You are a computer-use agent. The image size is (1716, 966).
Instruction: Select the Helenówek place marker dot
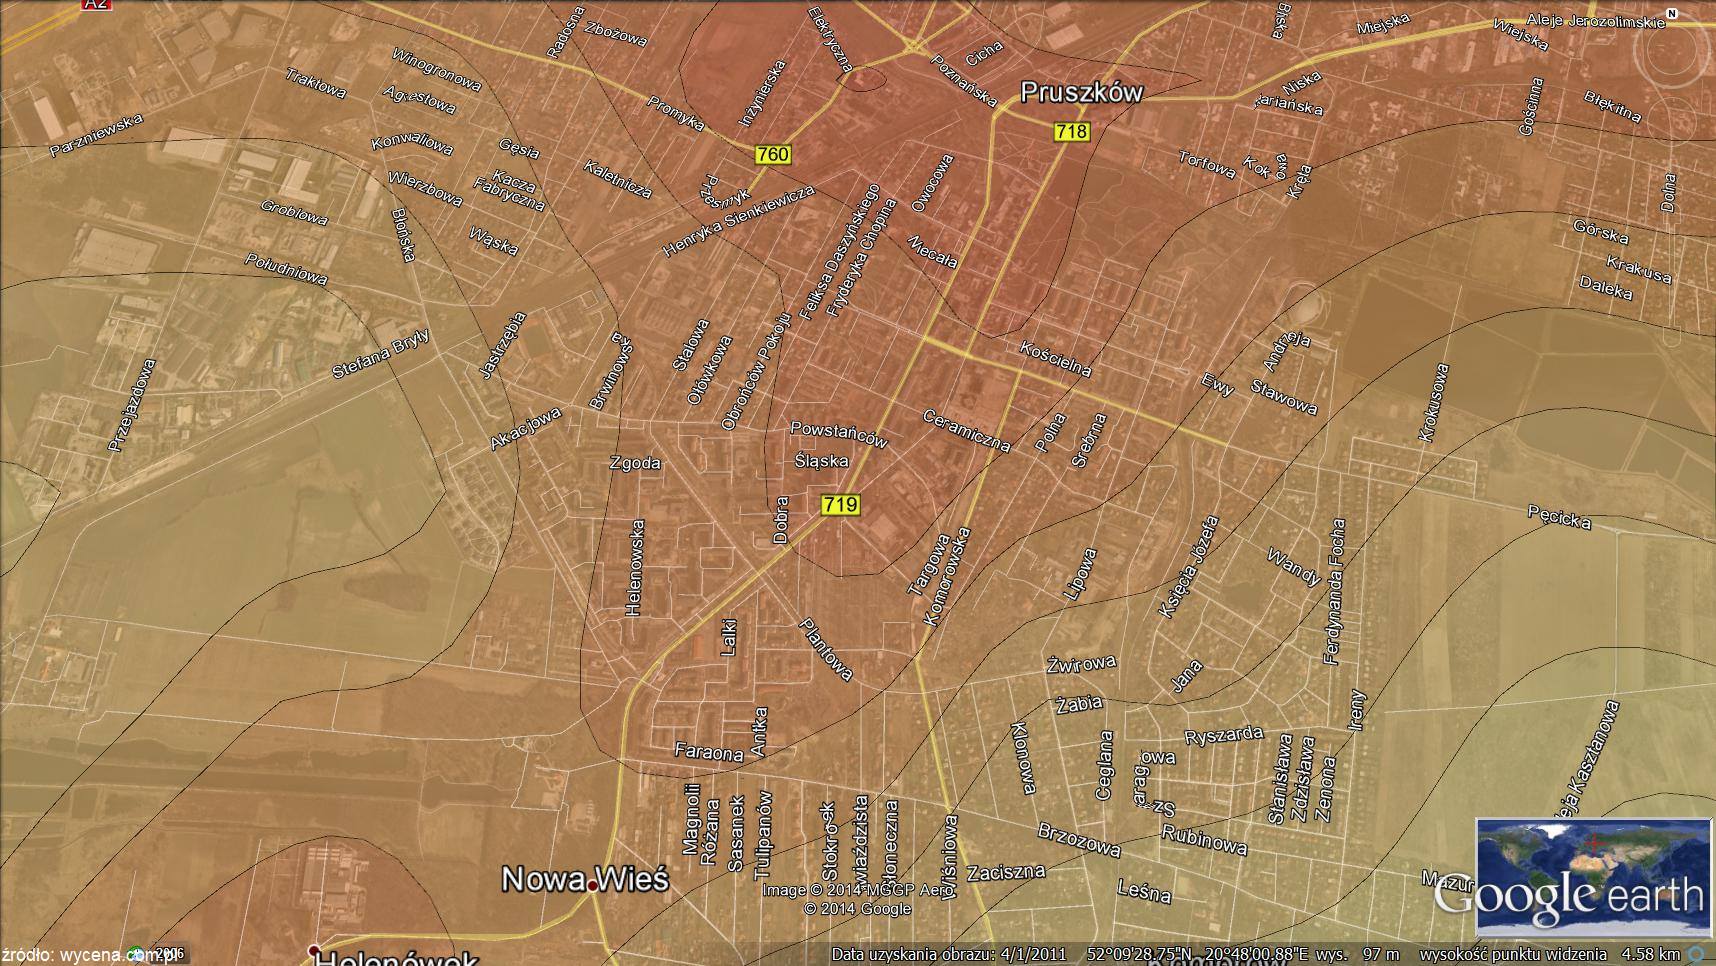(x=314, y=949)
